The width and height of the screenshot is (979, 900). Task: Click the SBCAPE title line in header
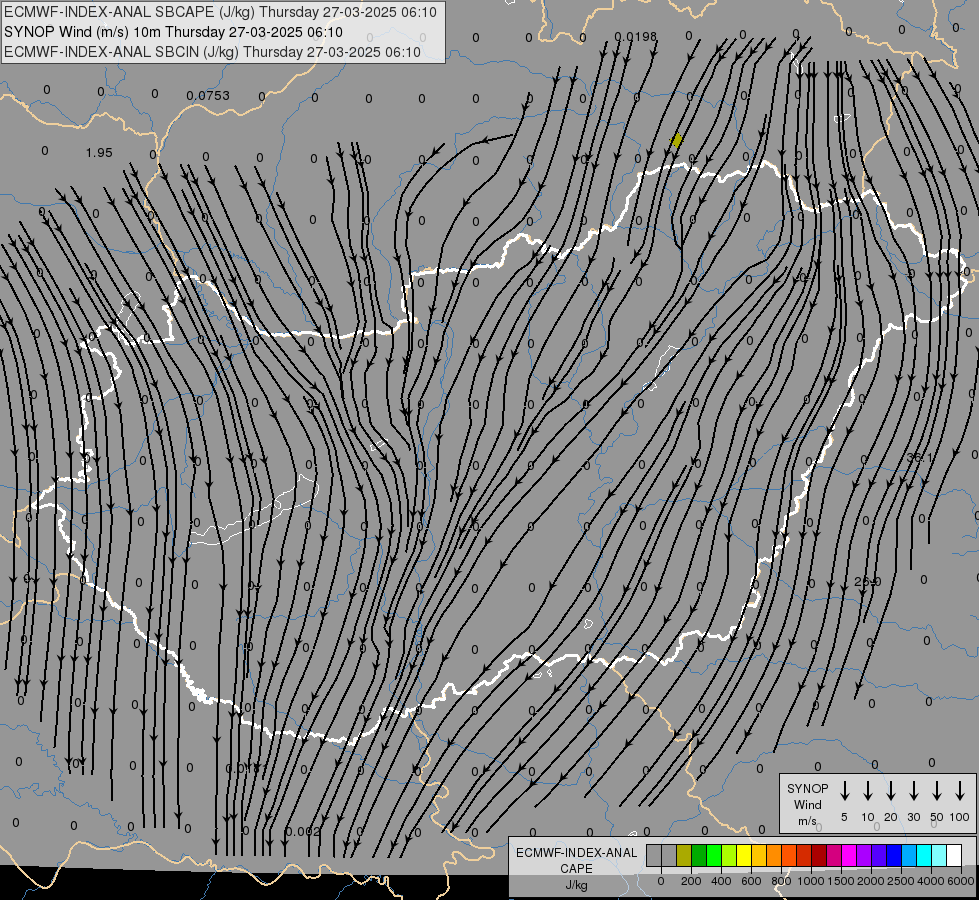point(220,12)
